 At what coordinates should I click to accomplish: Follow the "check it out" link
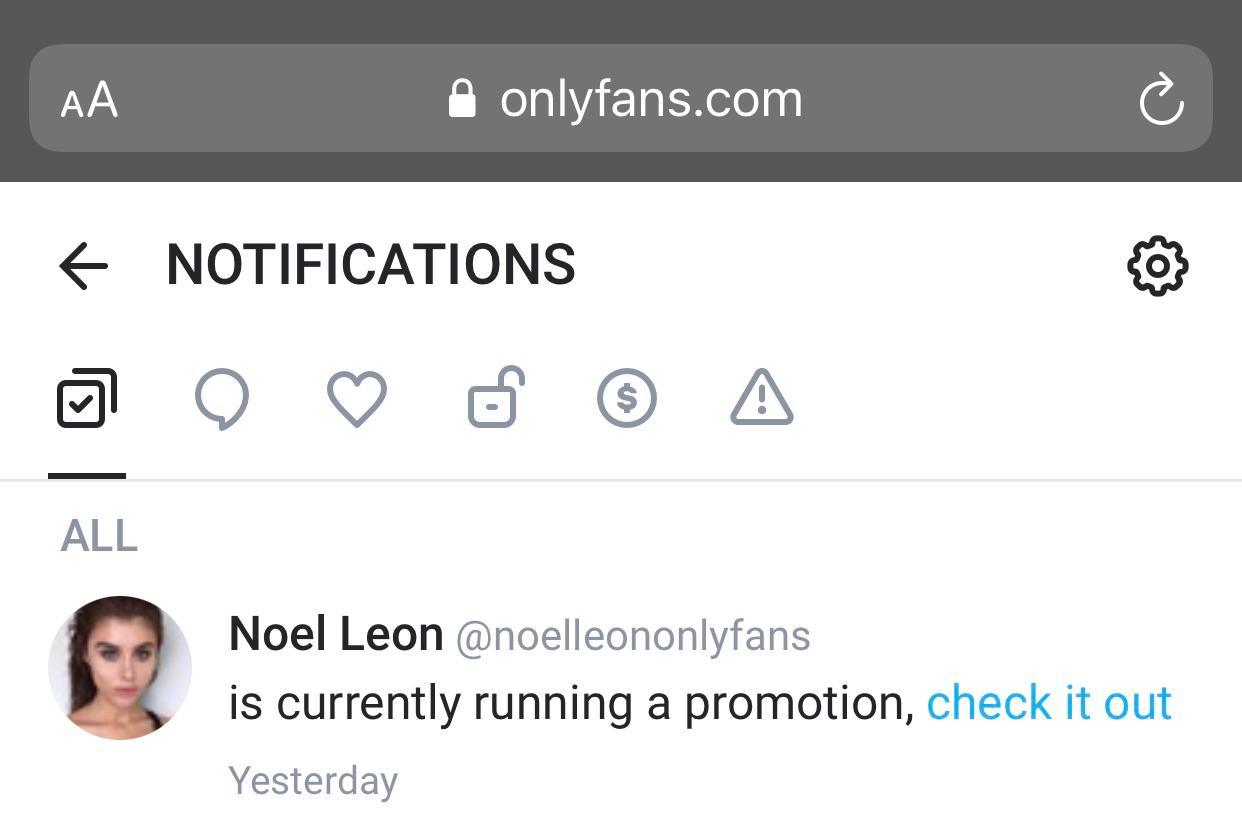click(1049, 703)
